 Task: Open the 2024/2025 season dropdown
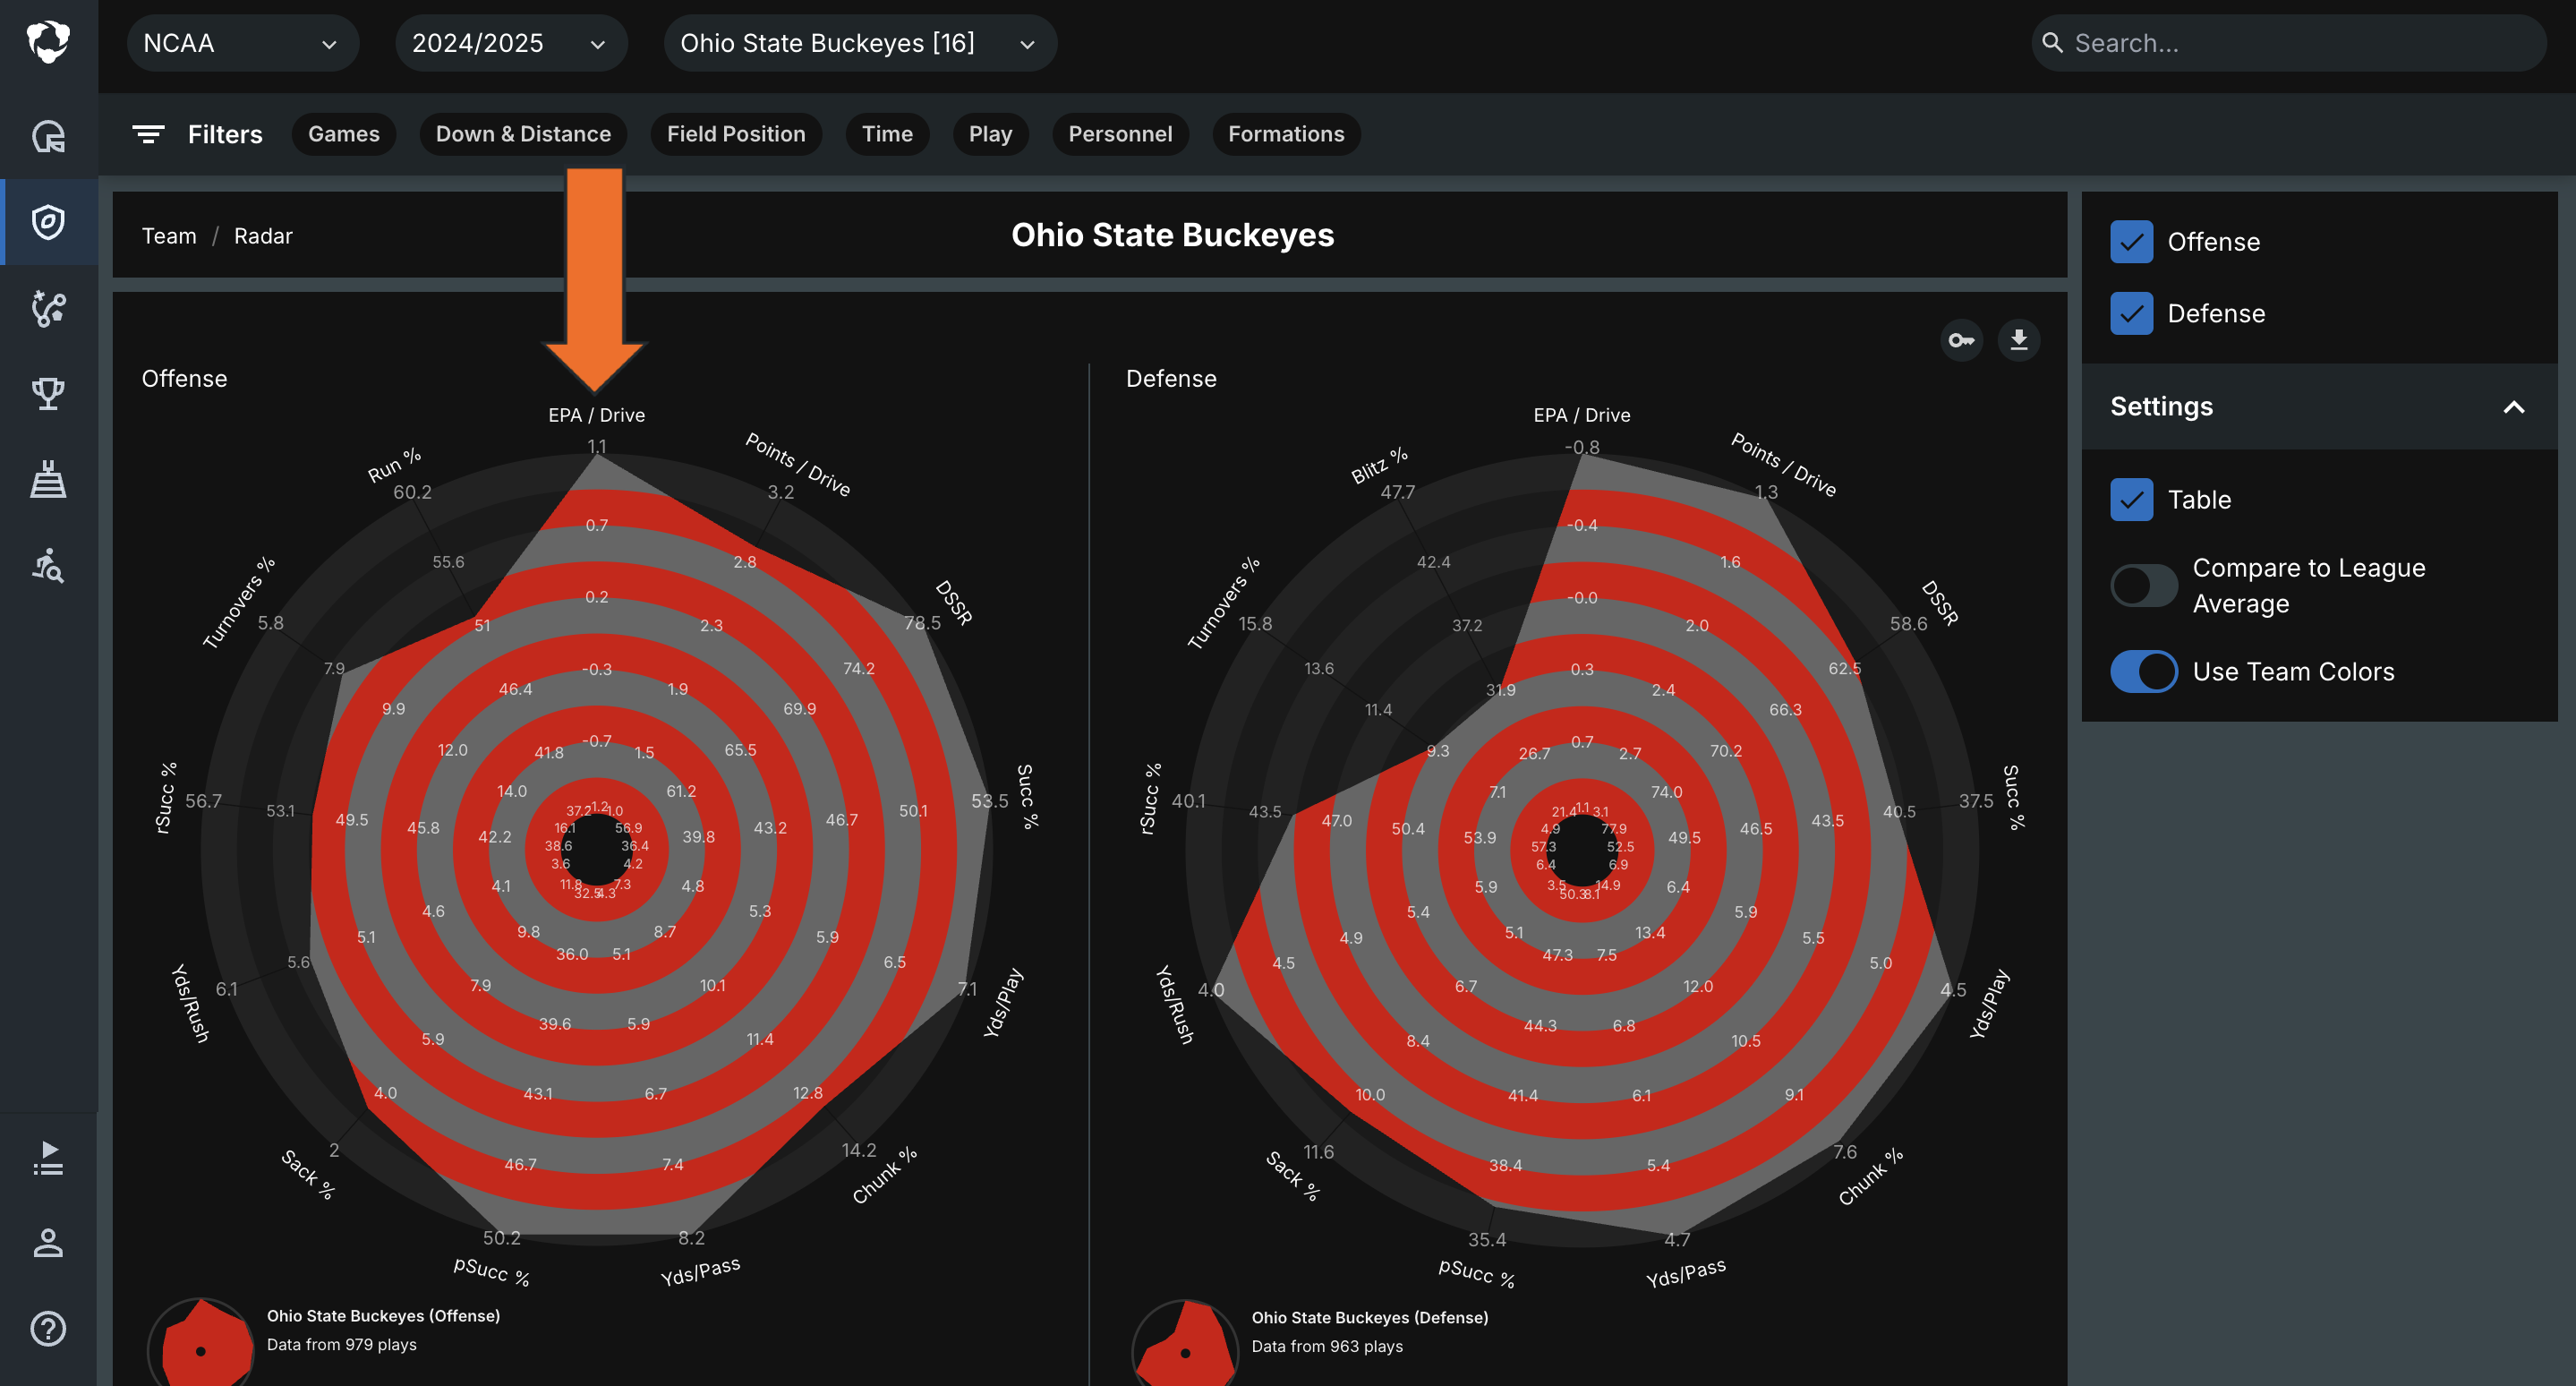511,43
